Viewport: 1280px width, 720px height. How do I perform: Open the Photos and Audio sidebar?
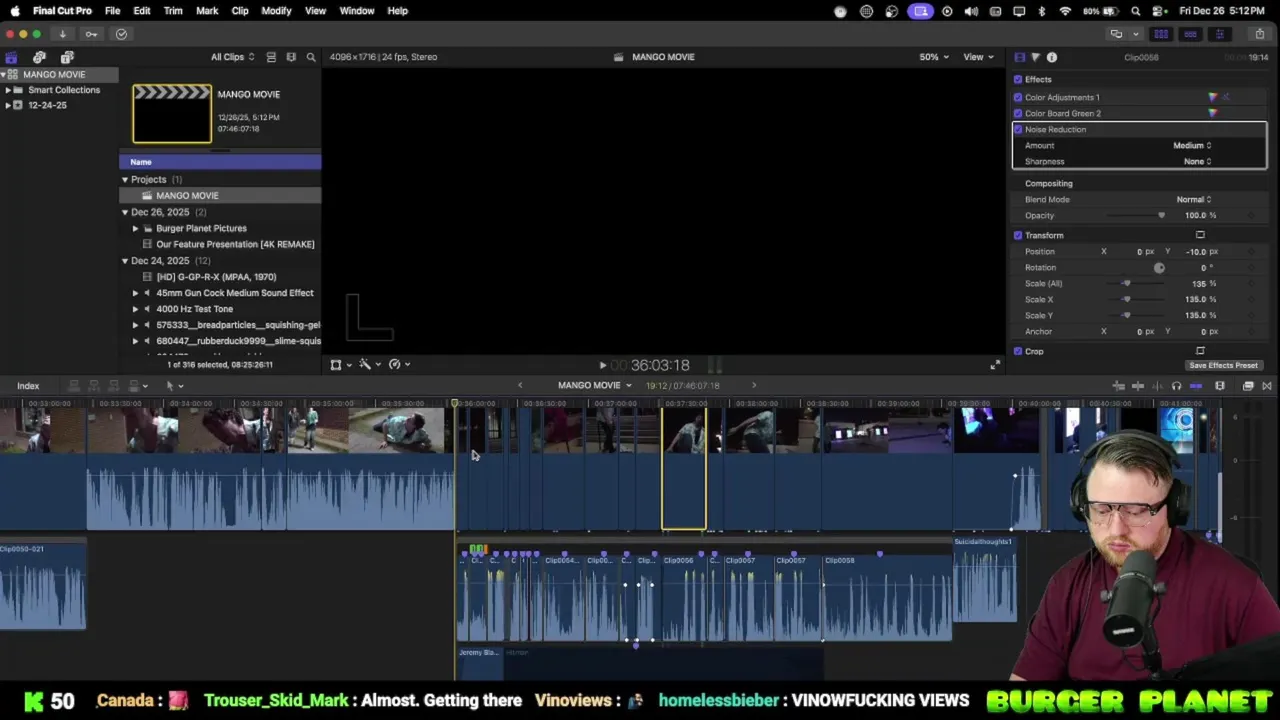pyautogui.click(x=39, y=57)
